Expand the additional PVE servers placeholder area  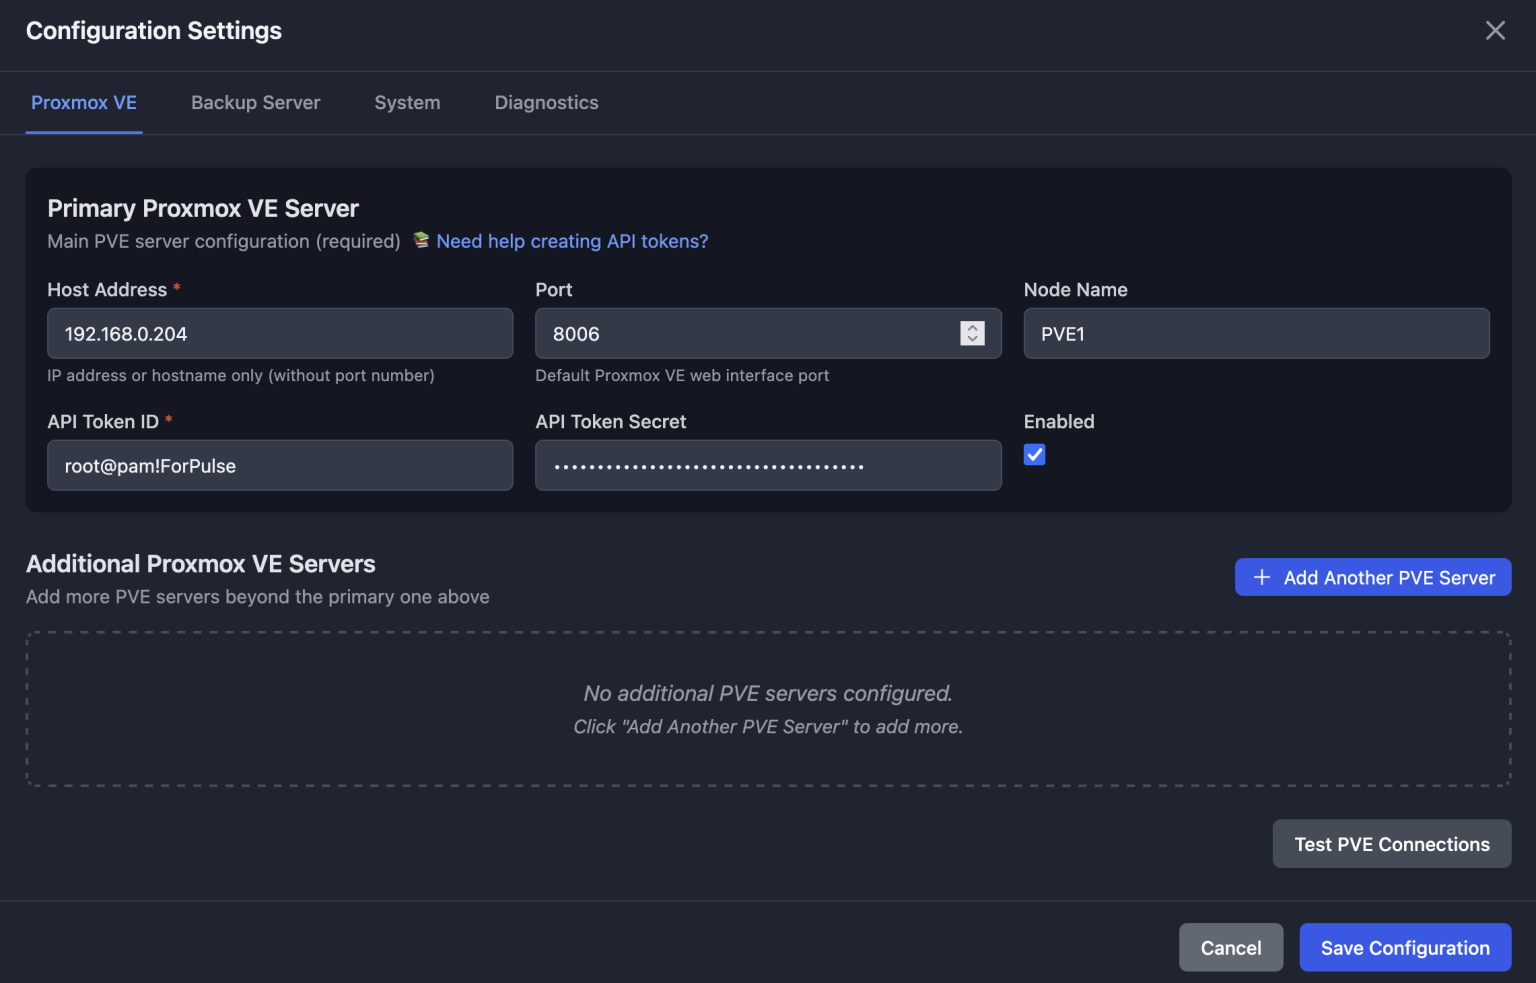[768, 708]
